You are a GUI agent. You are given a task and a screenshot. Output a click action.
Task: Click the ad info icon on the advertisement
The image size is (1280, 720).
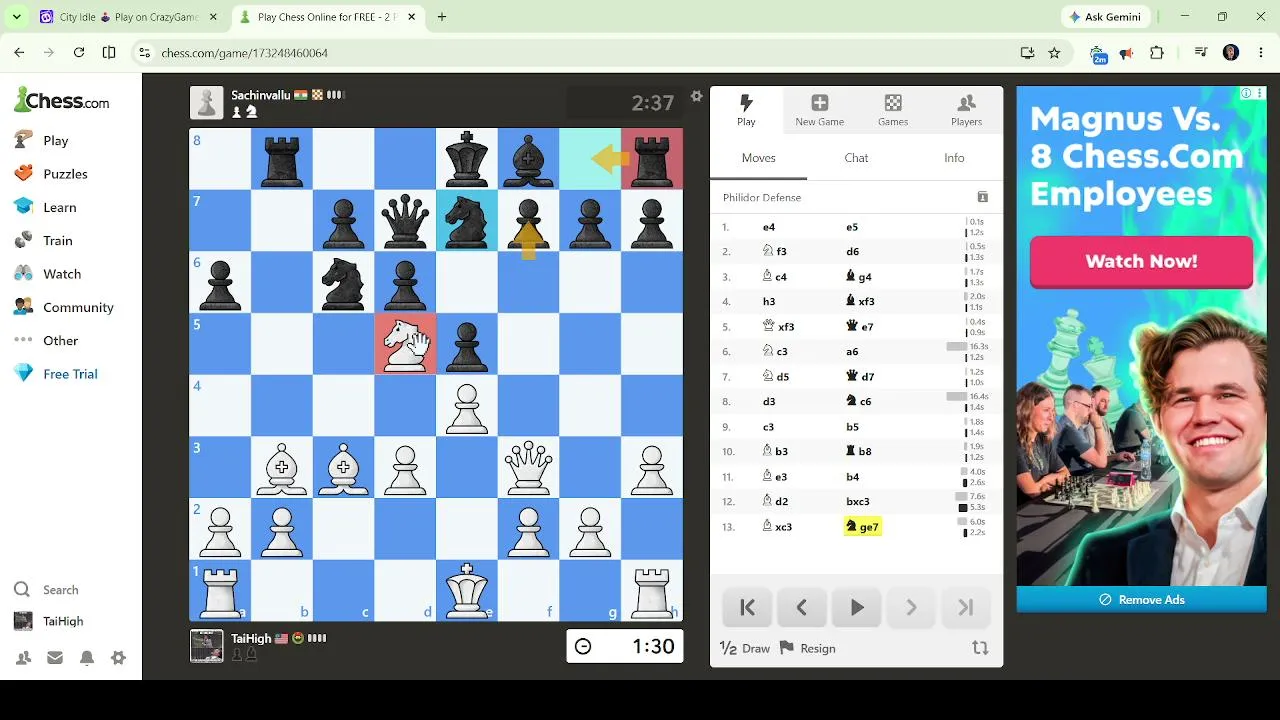click(1246, 93)
